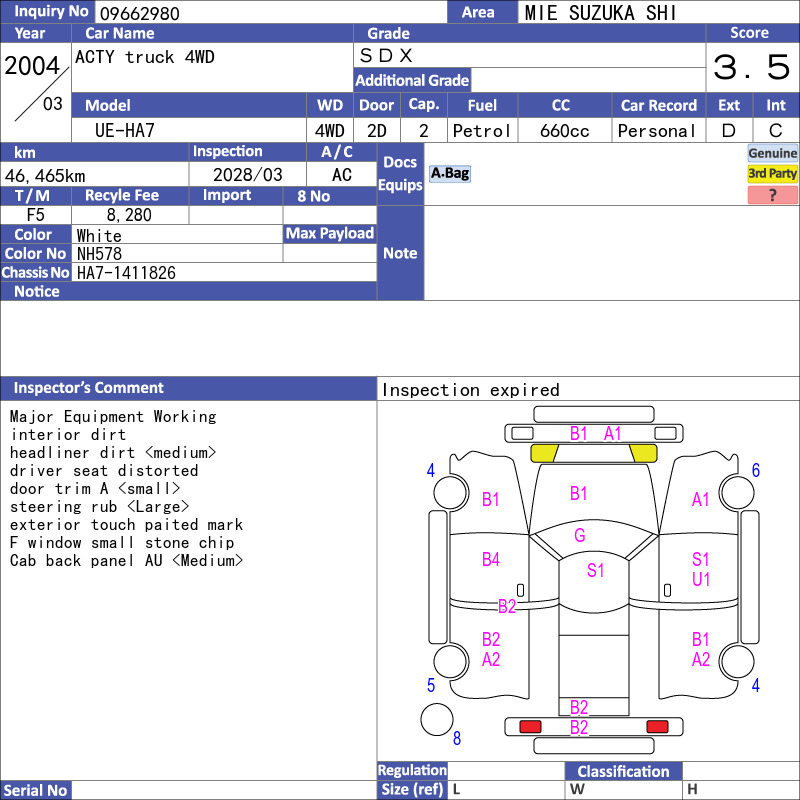Click the exterior grade D

click(x=729, y=131)
